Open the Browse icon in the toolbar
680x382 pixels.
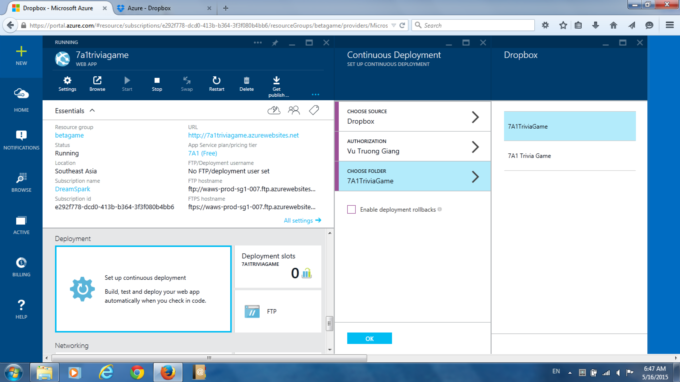[x=97, y=84]
